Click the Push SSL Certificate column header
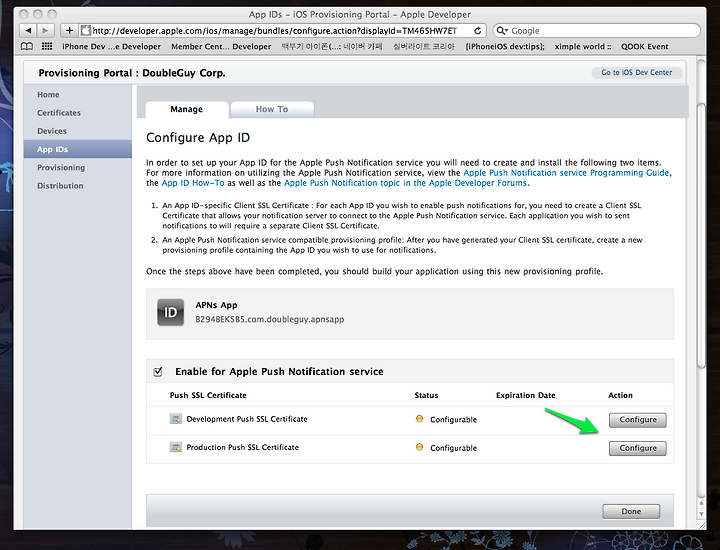This screenshot has height=550, width=720. tap(208, 395)
